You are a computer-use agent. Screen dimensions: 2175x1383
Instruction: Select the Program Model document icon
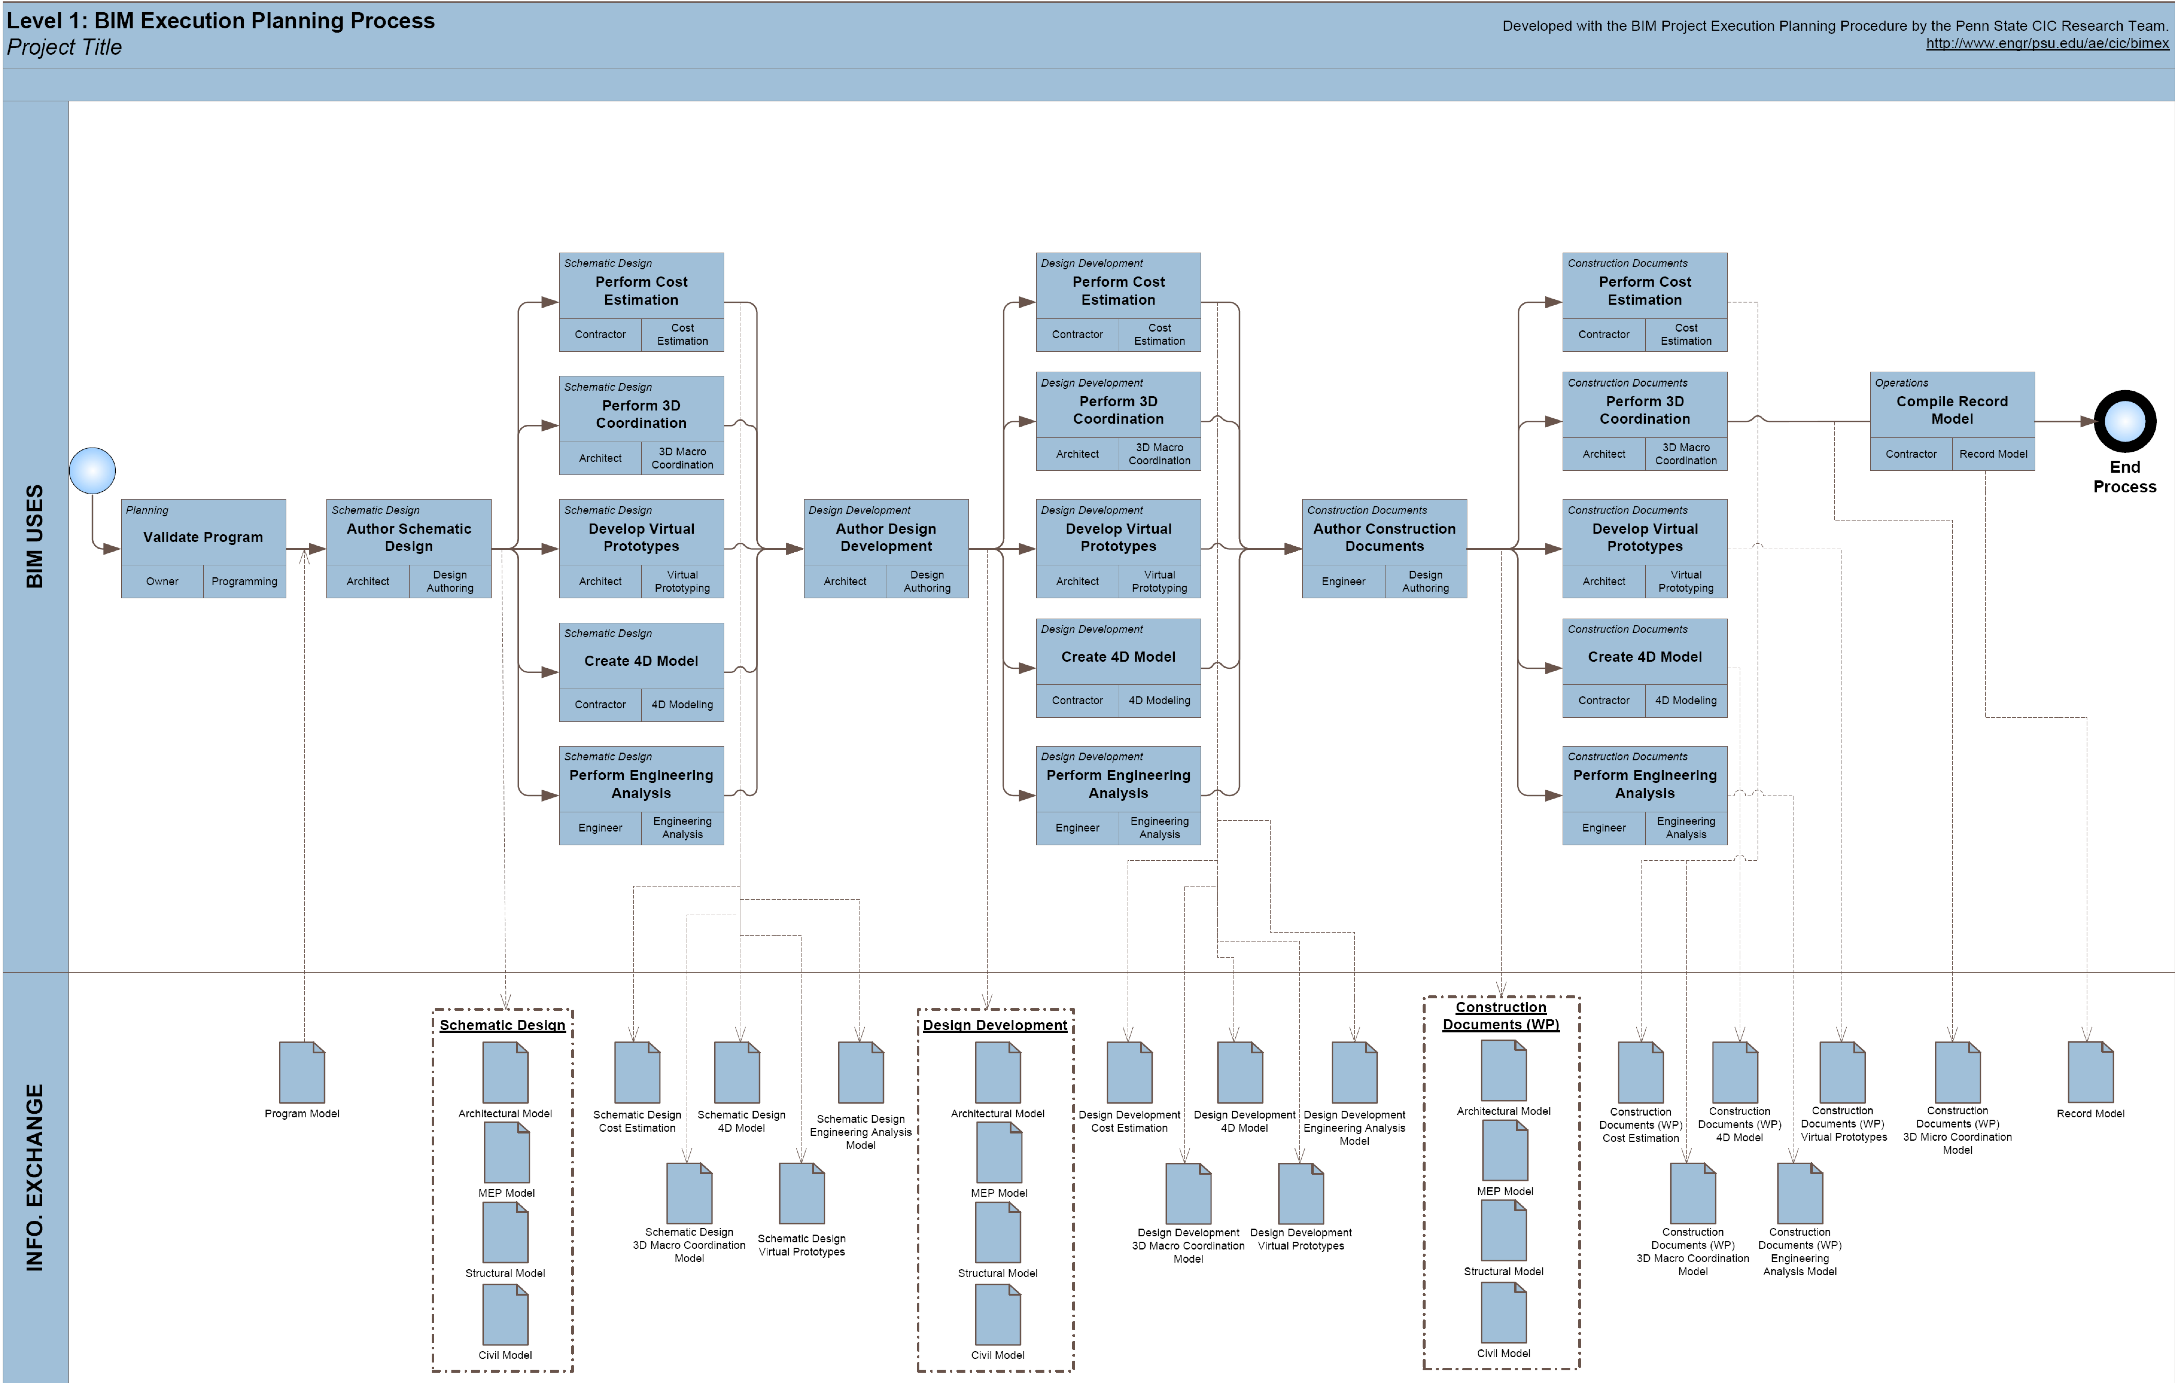point(301,1072)
